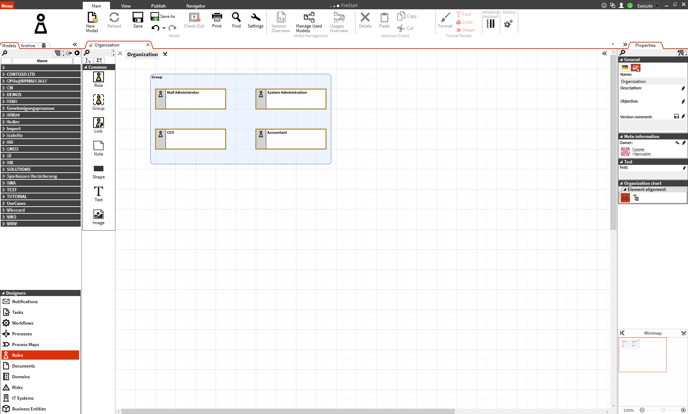Pick the Role element from palette

coord(98,79)
